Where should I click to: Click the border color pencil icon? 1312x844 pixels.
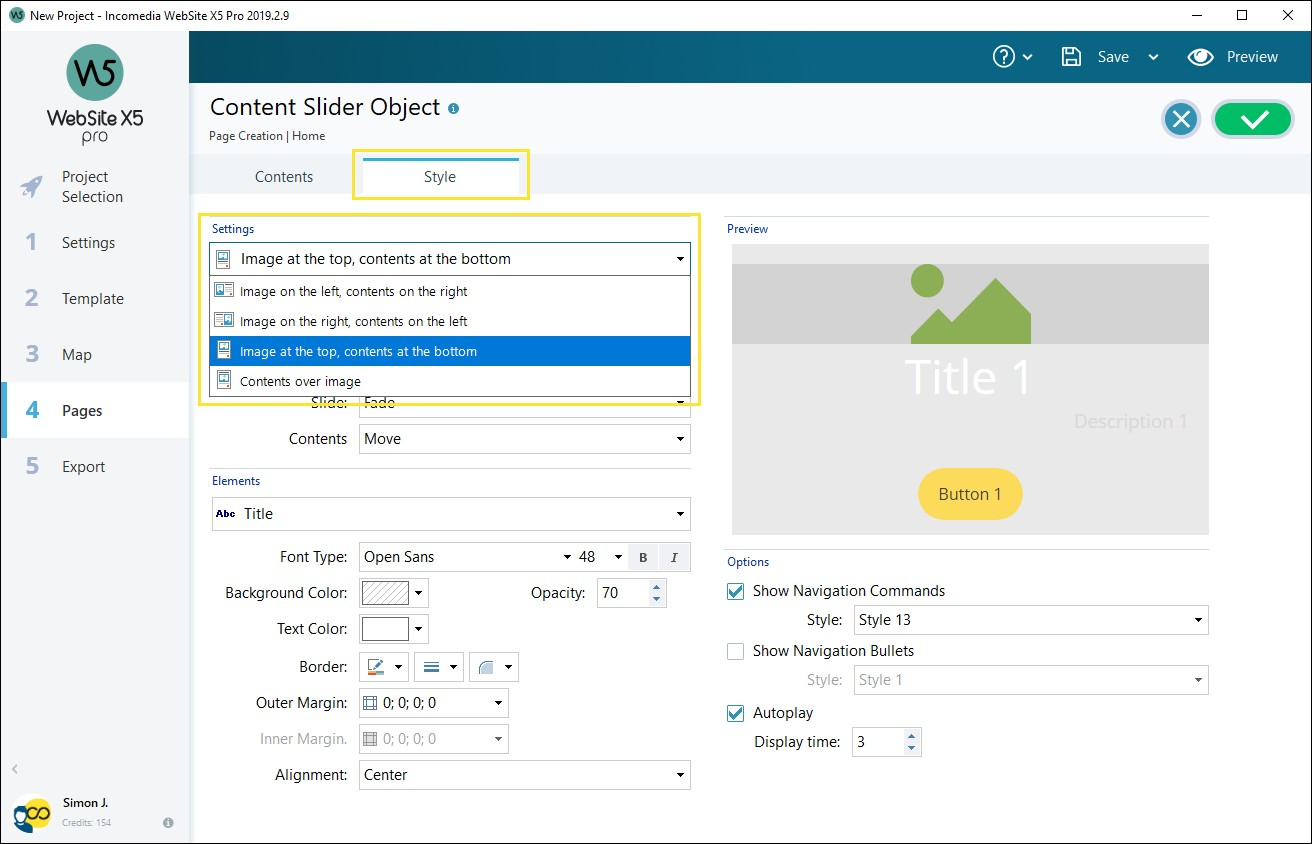(x=377, y=666)
